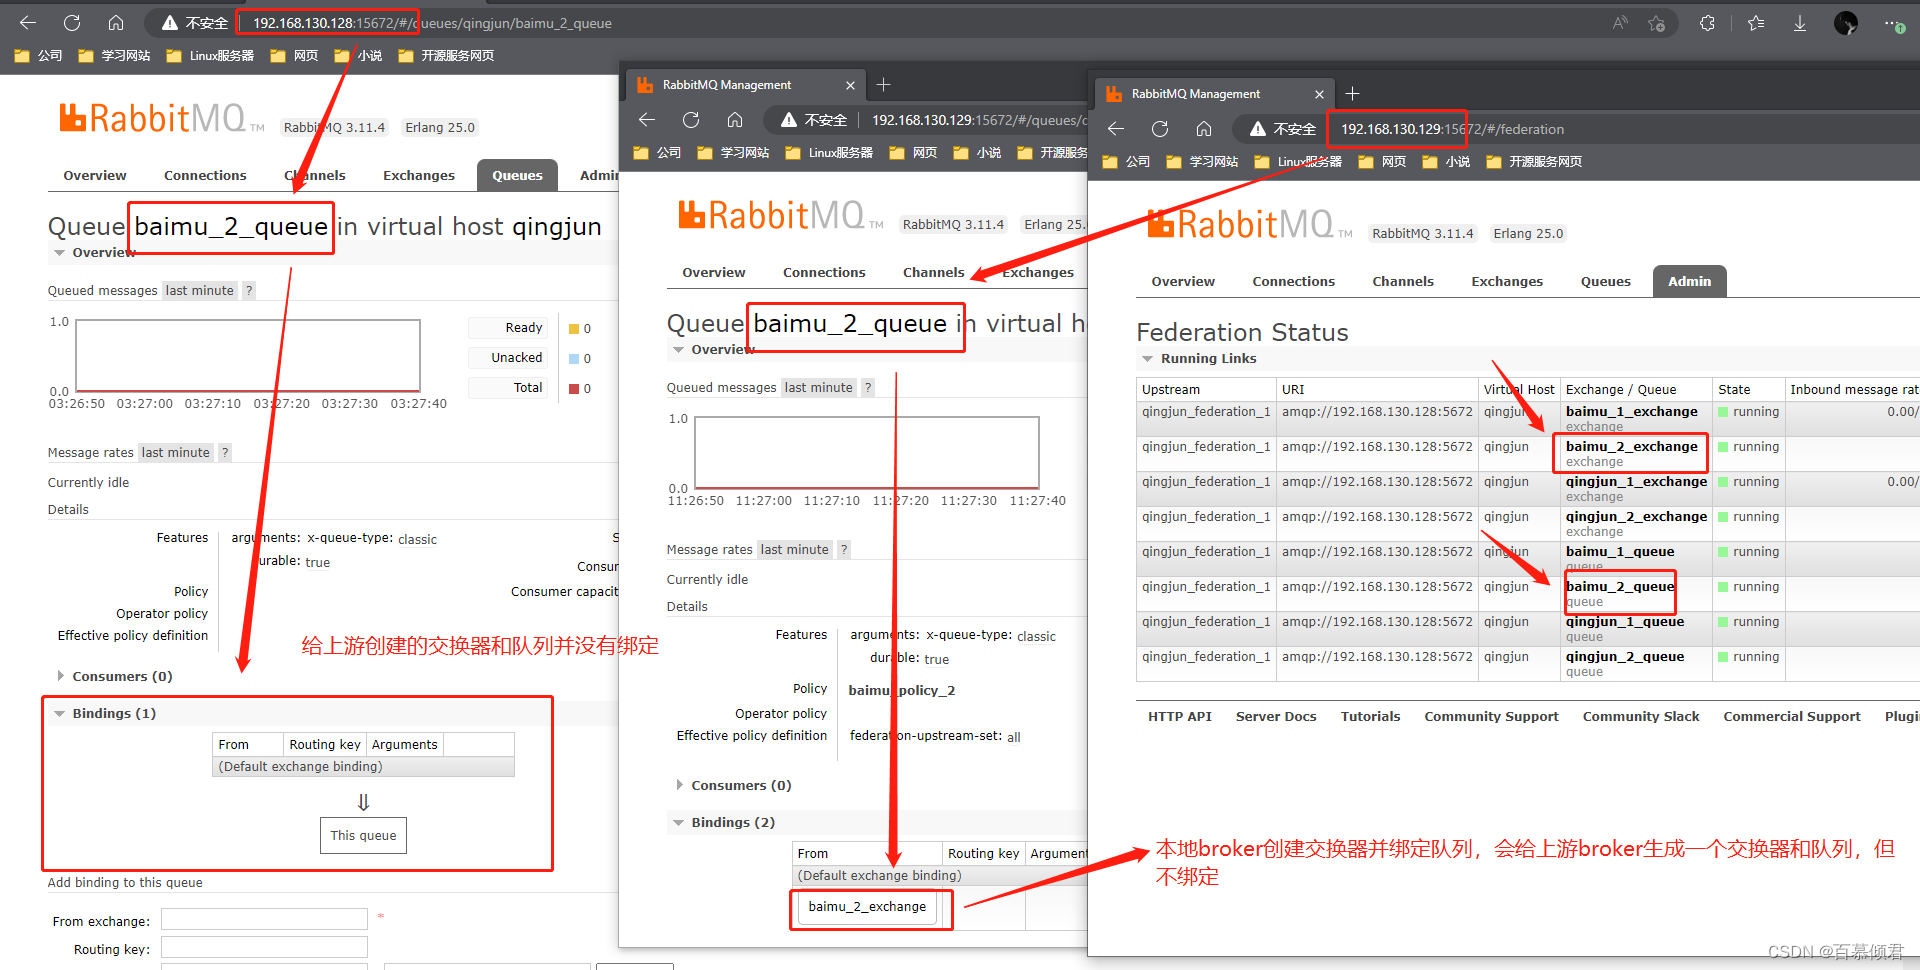The image size is (1920, 970).
Task: Click federation window address bar URL
Action: 1452,129
